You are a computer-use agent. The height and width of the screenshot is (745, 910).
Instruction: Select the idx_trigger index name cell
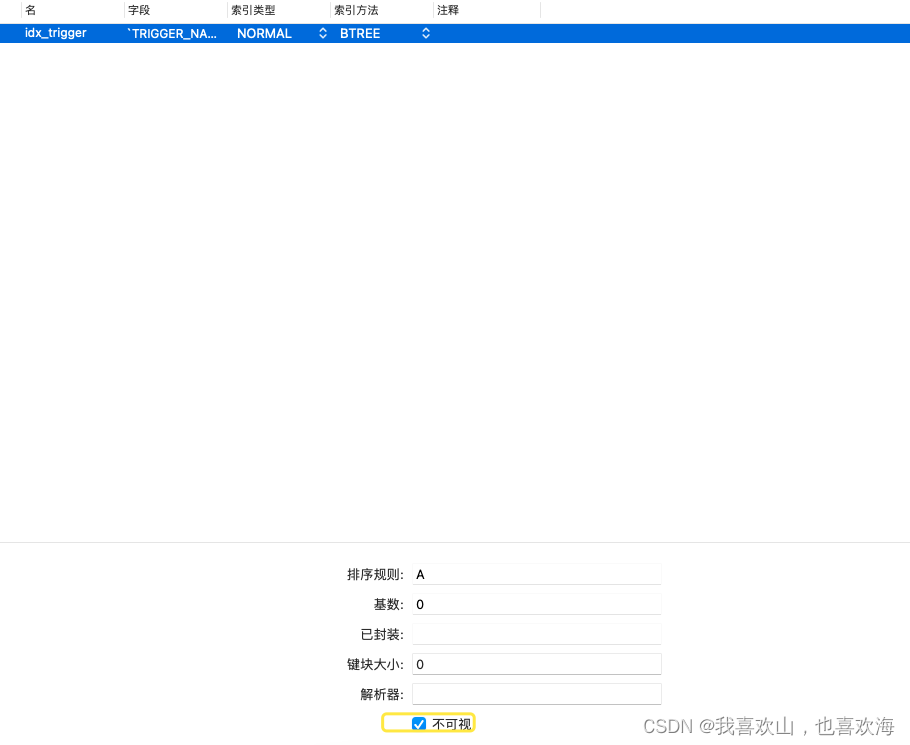[56, 33]
